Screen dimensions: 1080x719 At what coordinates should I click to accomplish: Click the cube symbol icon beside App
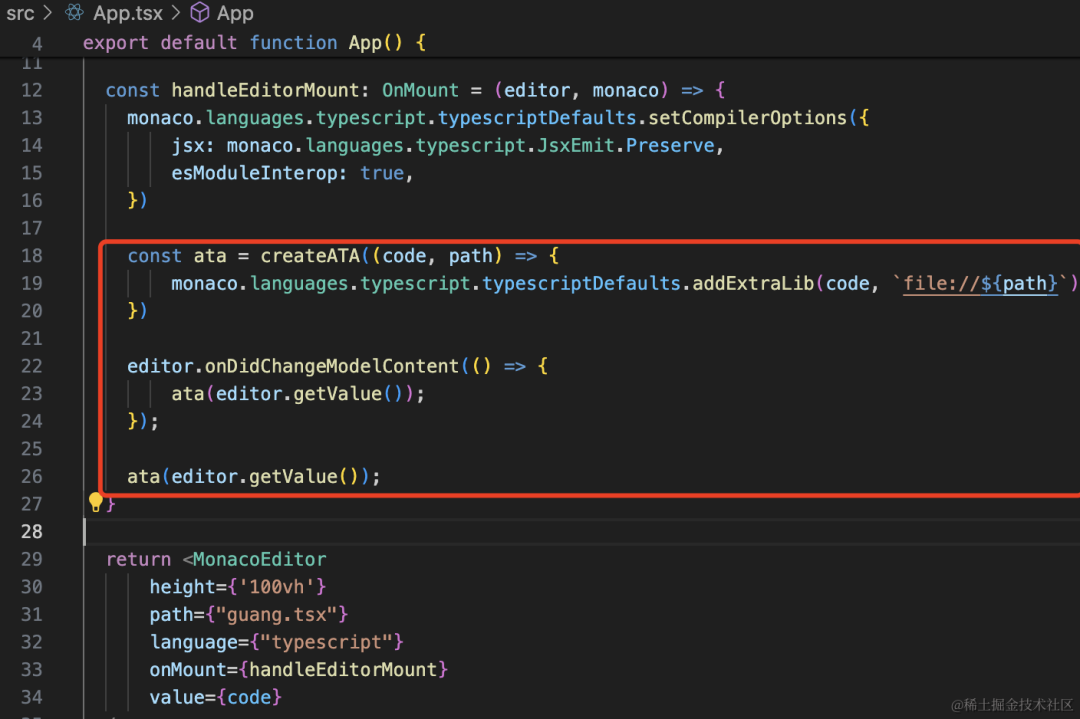[x=200, y=12]
